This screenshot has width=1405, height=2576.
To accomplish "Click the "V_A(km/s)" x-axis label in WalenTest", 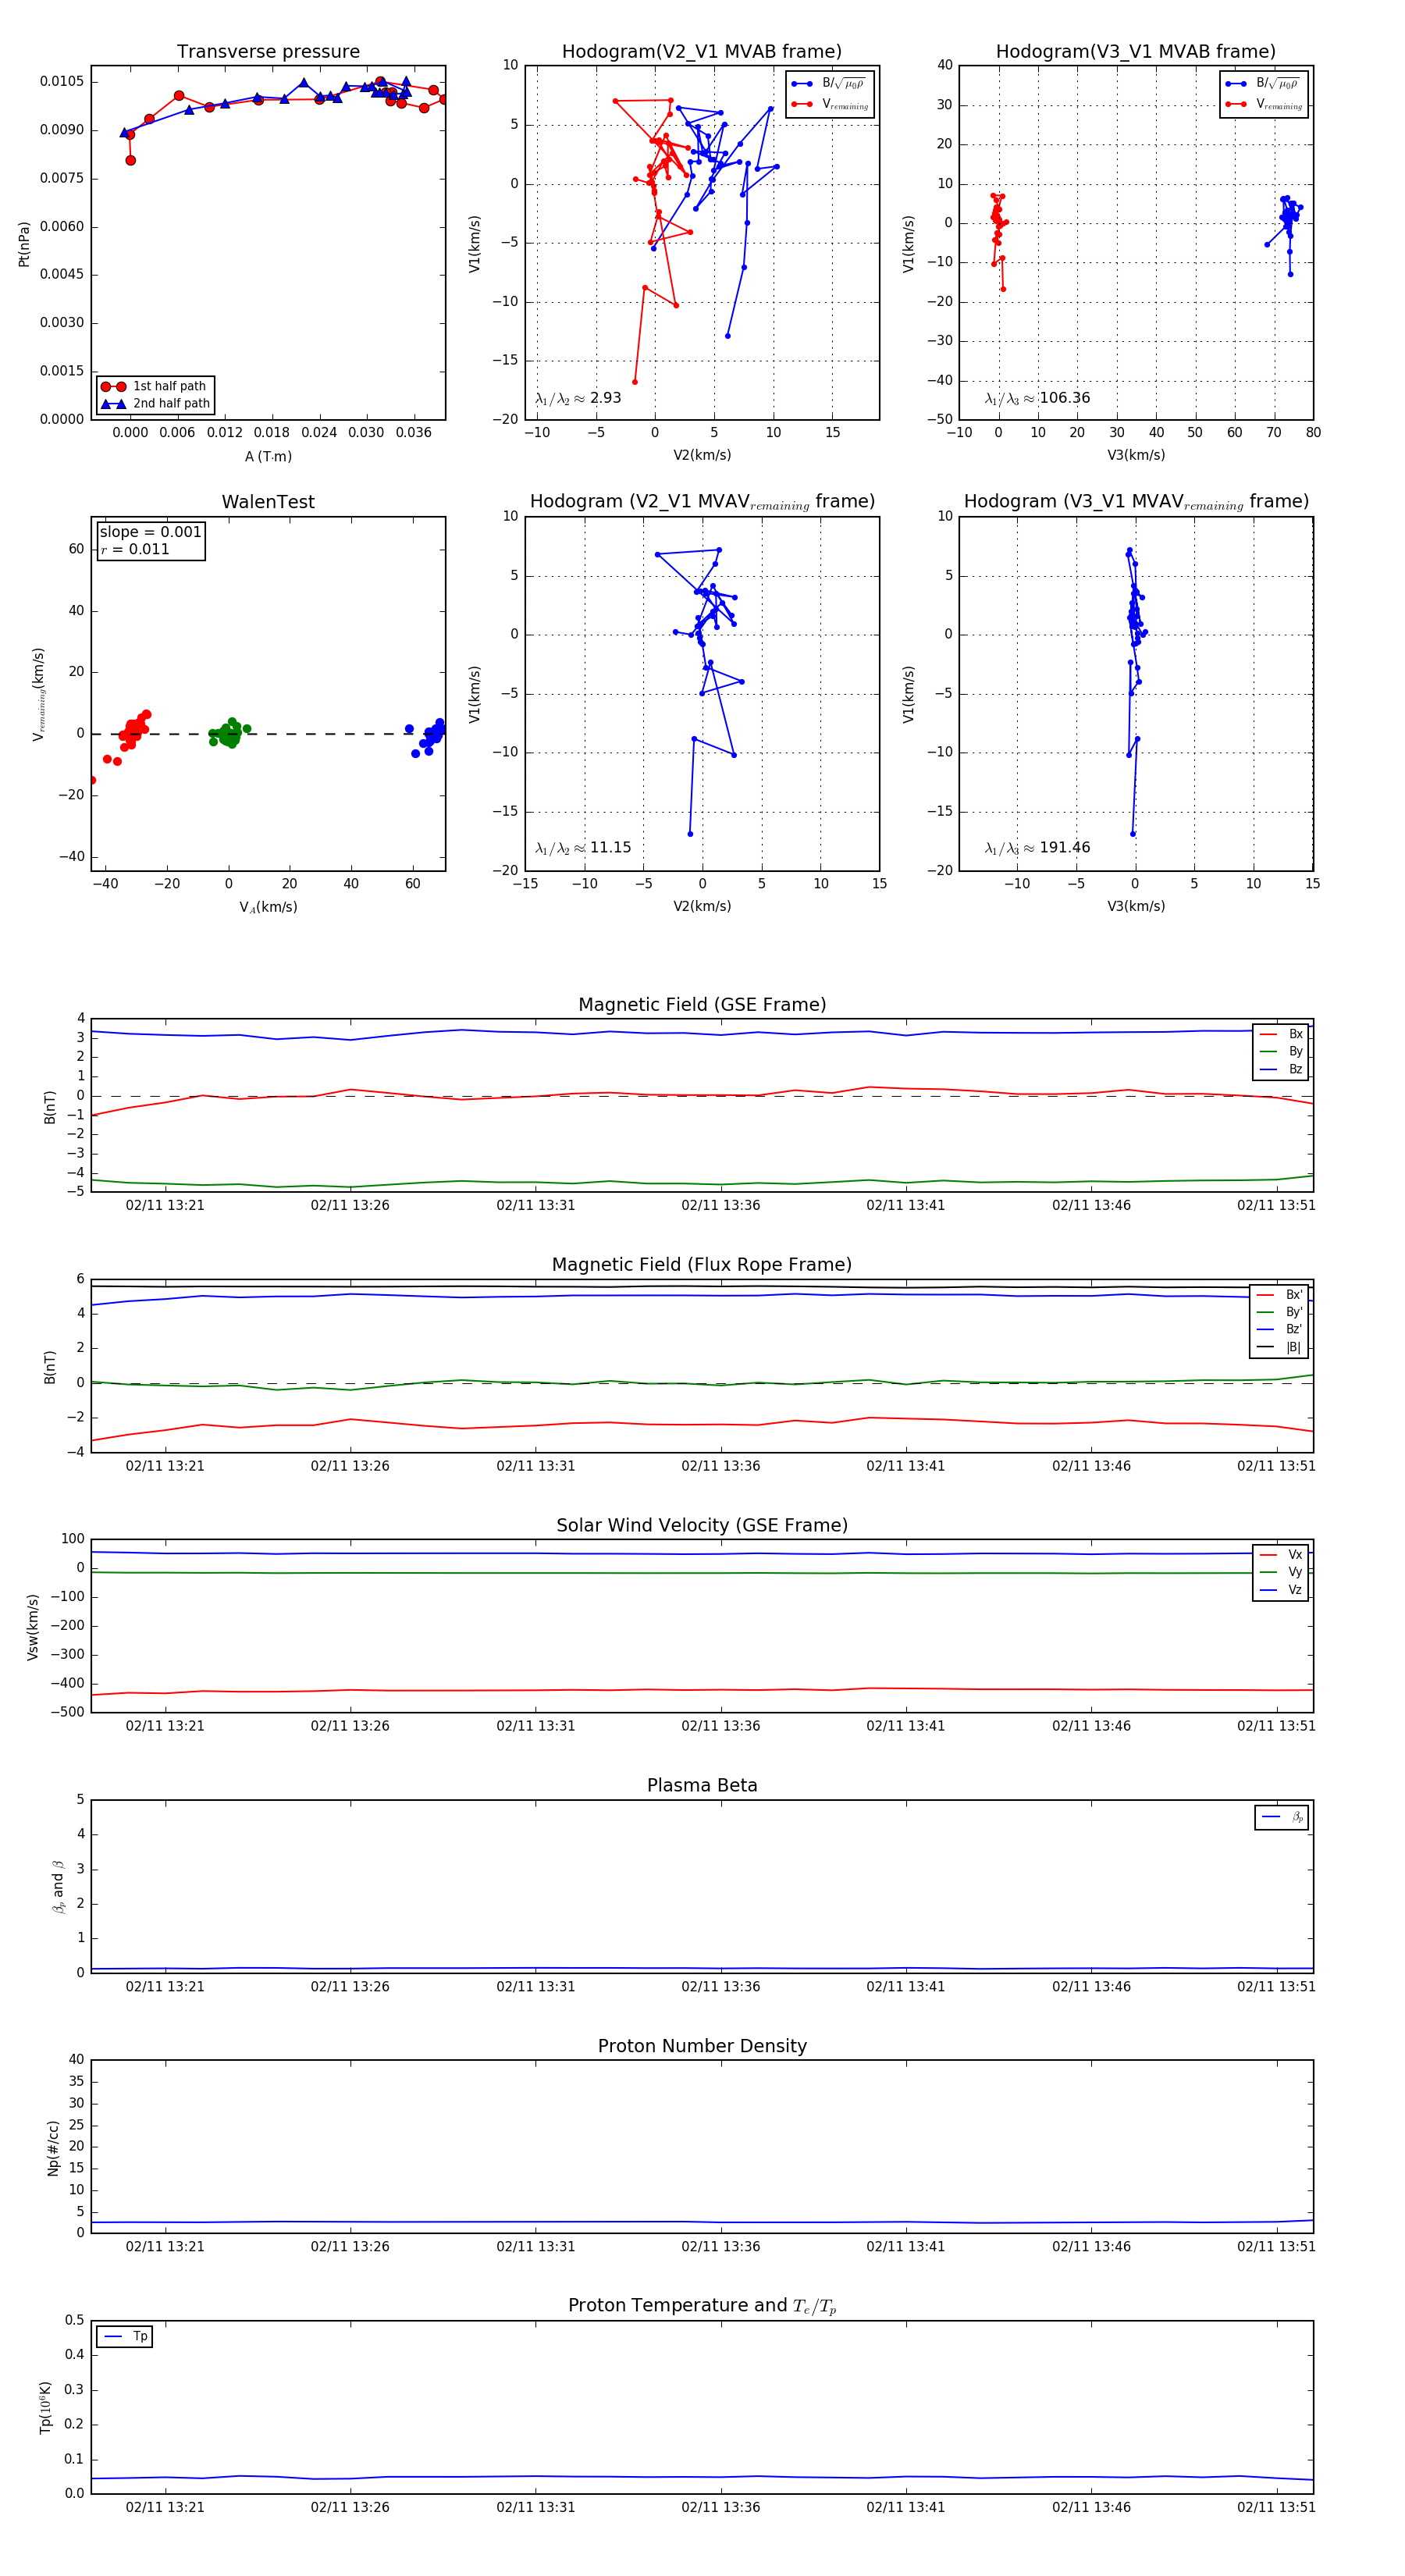I will click(268, 907).
